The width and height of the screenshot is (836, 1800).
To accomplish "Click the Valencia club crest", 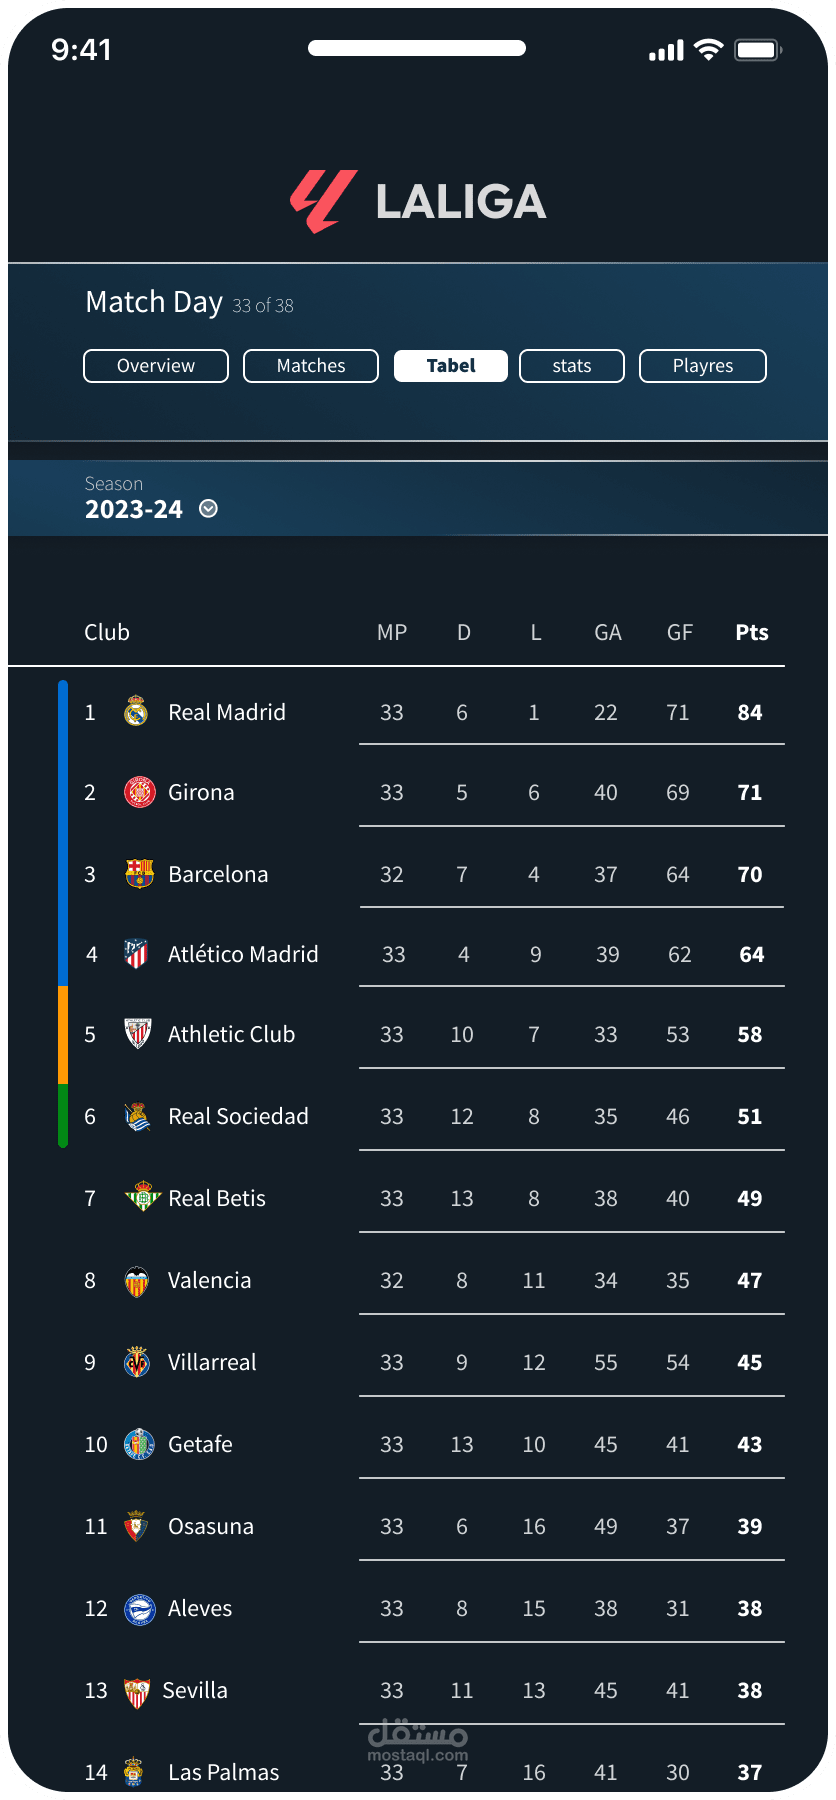I will tap(137, 1281).
